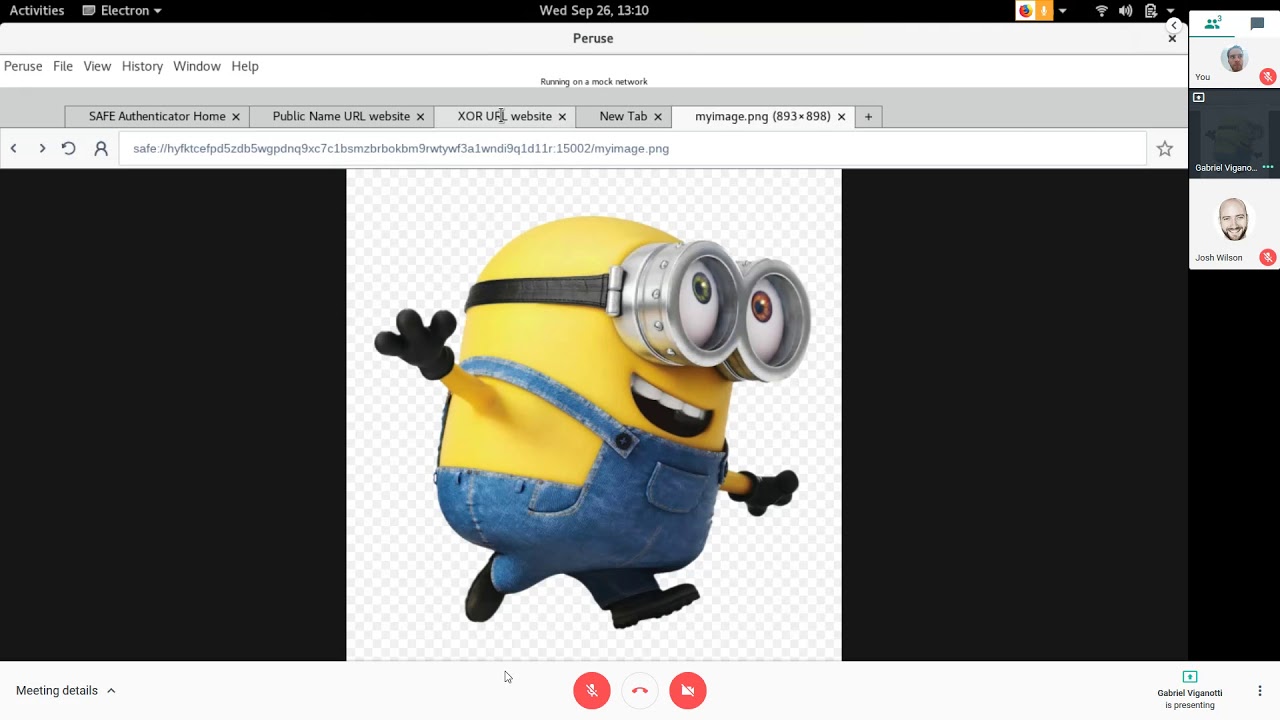Open the Window menu

click(x=197, y=66)
